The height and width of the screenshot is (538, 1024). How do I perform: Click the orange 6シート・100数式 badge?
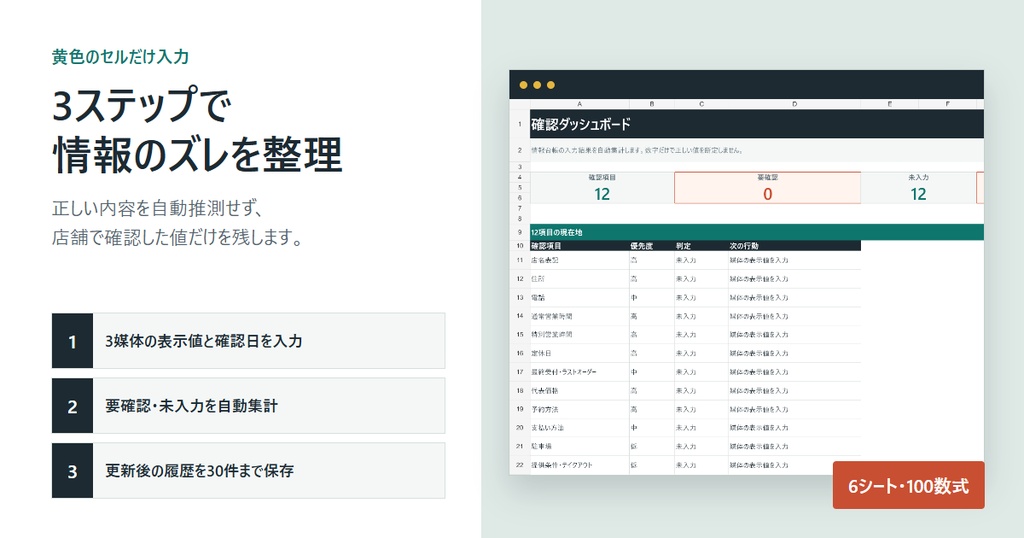pos(908,485)
